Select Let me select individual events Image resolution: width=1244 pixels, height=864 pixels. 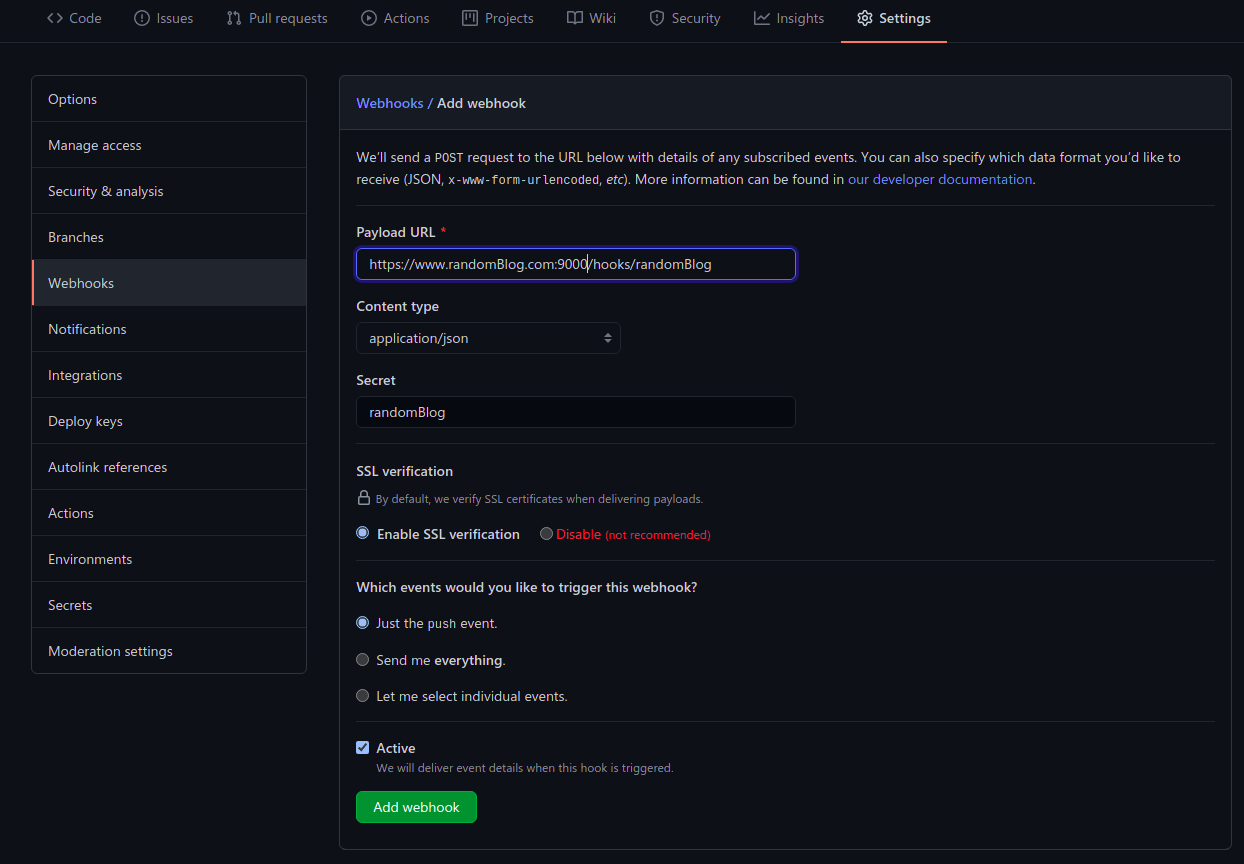363,696
